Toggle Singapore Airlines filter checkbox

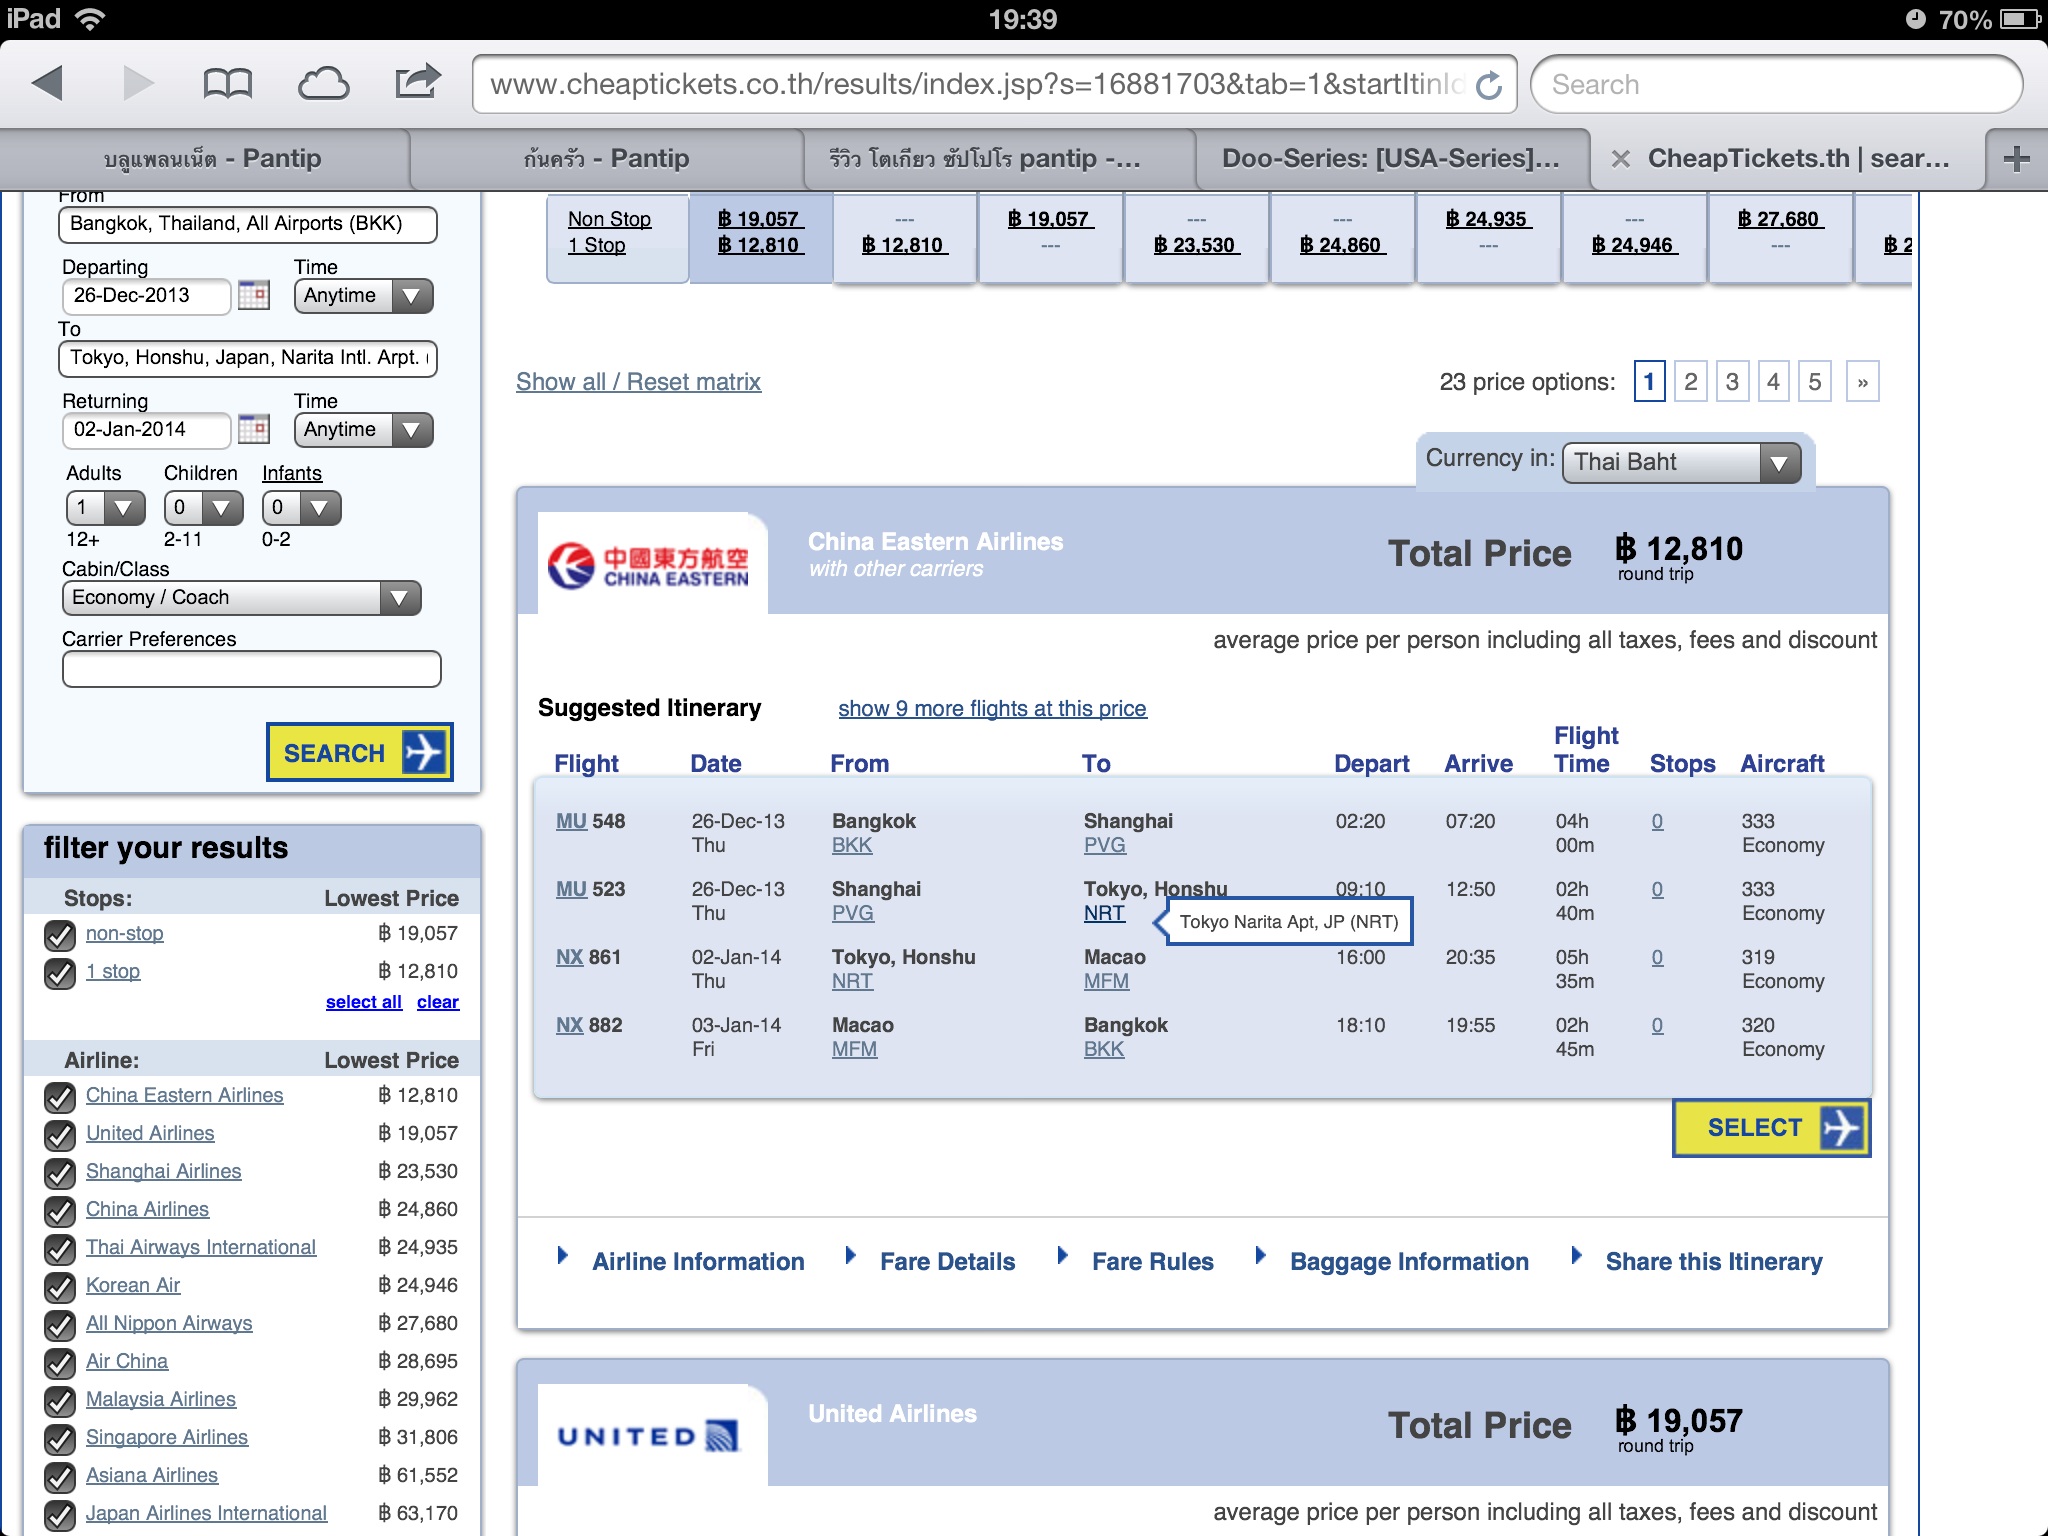60,1439
